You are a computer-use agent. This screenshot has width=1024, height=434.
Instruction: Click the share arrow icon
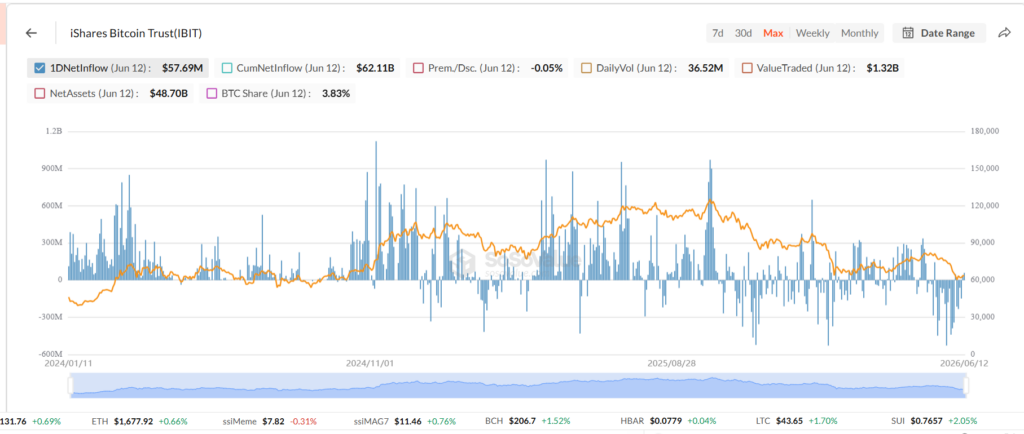pyautogui.click(x=1004, y=33)
